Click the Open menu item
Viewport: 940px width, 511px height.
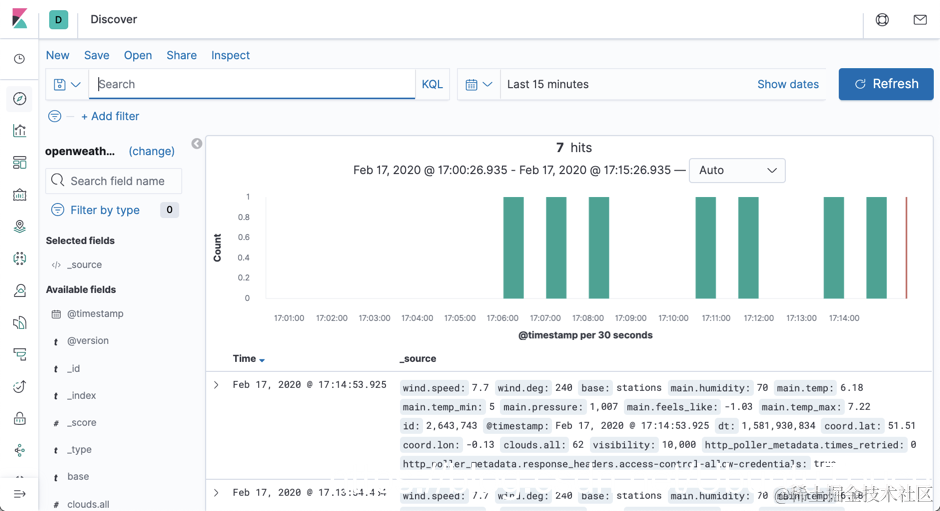[x=138, y=55]
